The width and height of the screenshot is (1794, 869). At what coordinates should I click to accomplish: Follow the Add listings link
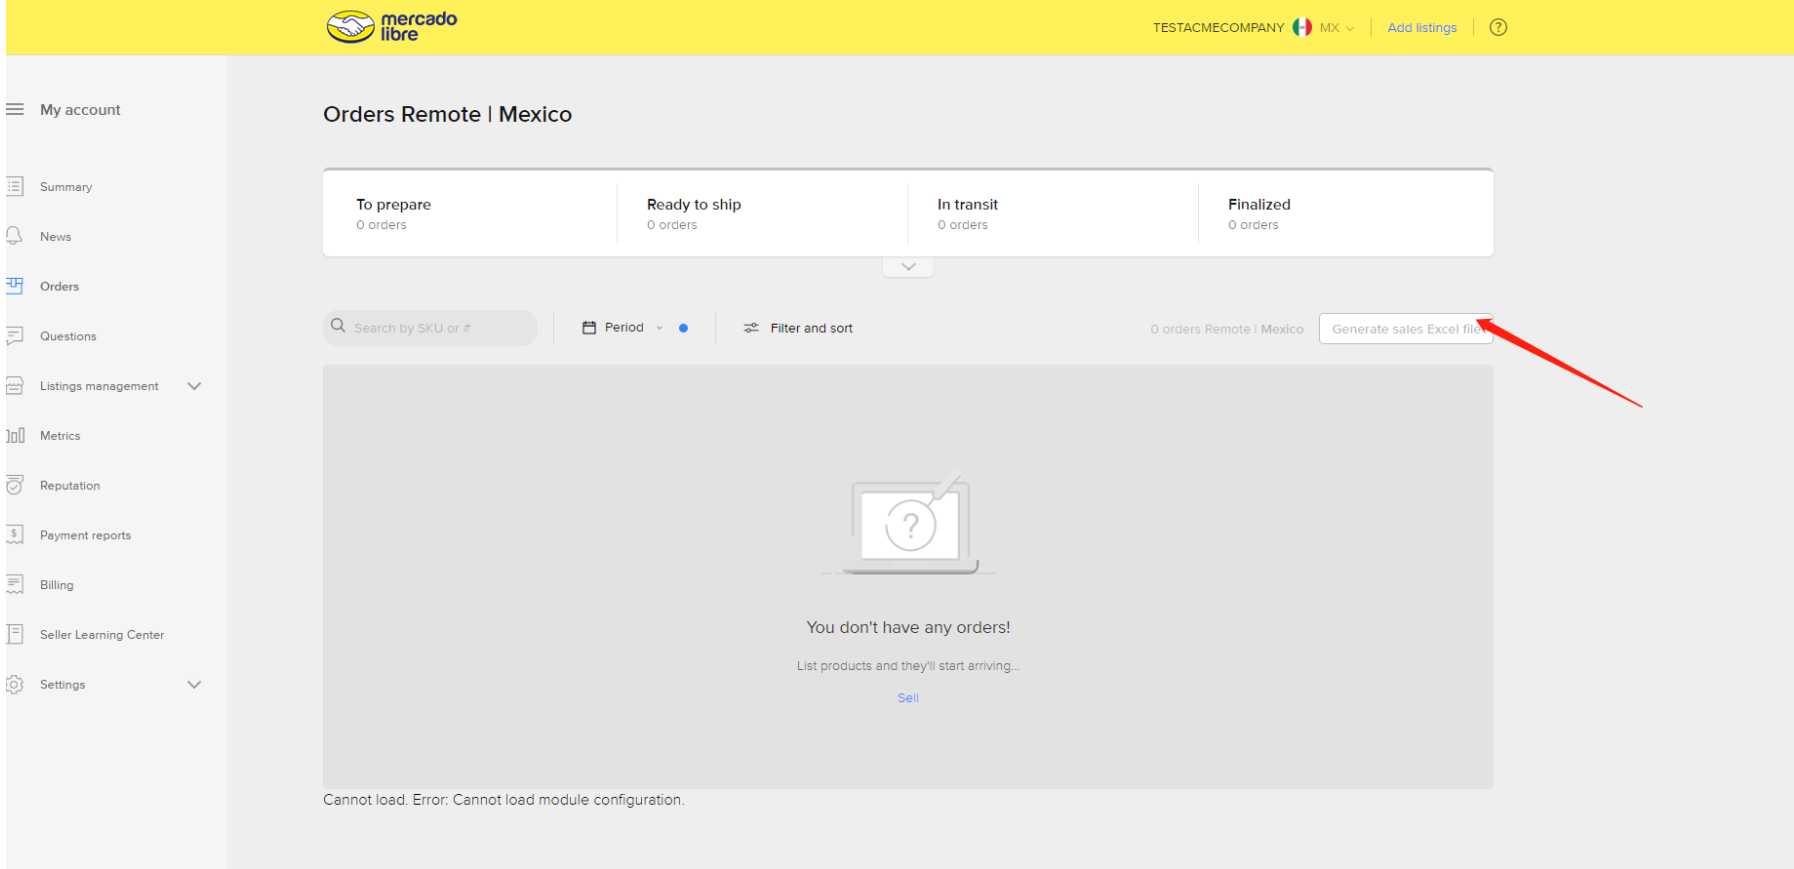click(1421, 28)
